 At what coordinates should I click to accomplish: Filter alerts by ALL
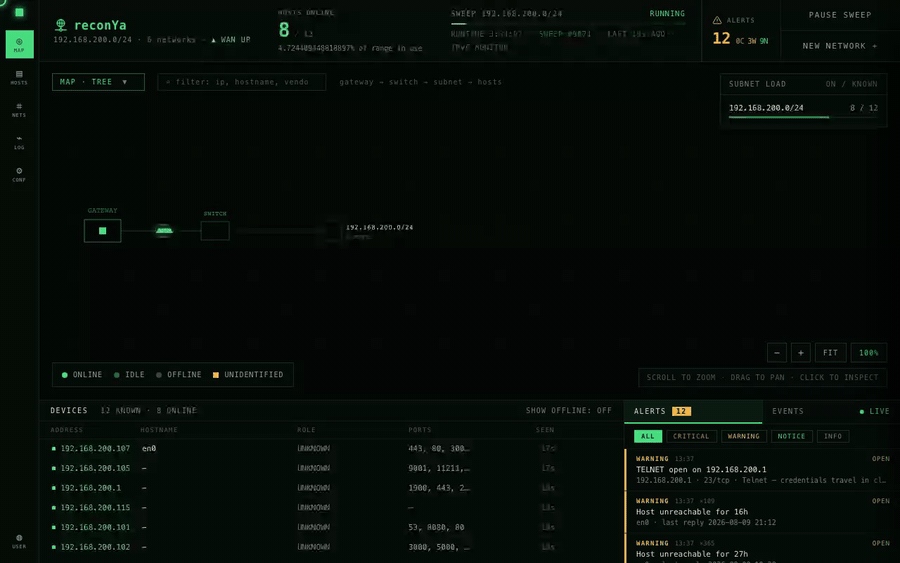coord(648,436)
